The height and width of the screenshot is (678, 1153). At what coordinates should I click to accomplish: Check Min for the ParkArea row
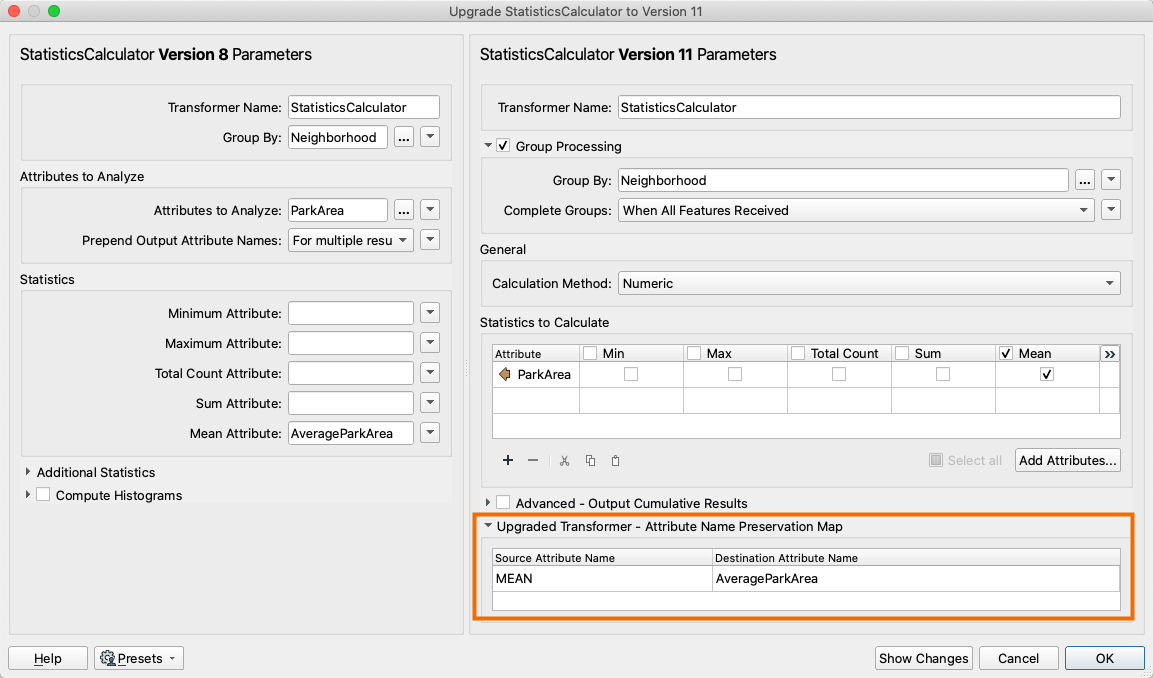630,374
